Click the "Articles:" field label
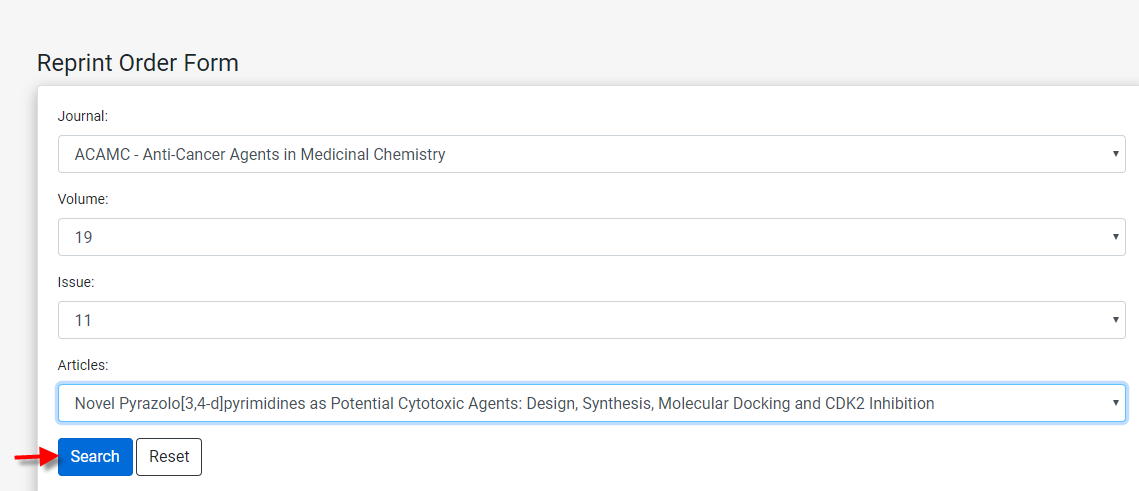Screen dimensions: 1139x491 (83, 365)
